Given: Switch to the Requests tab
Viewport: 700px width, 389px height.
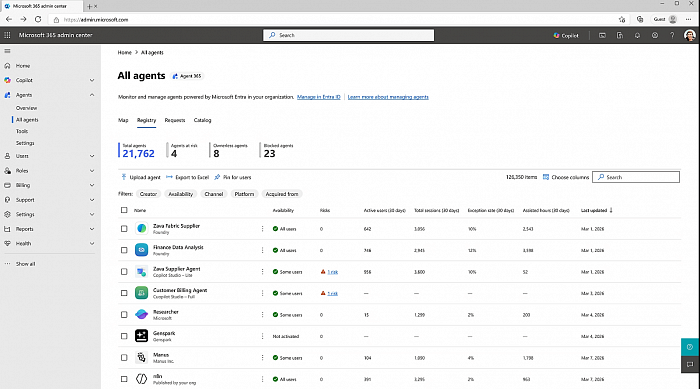Looking at the screenshot, I should point(175,120).
